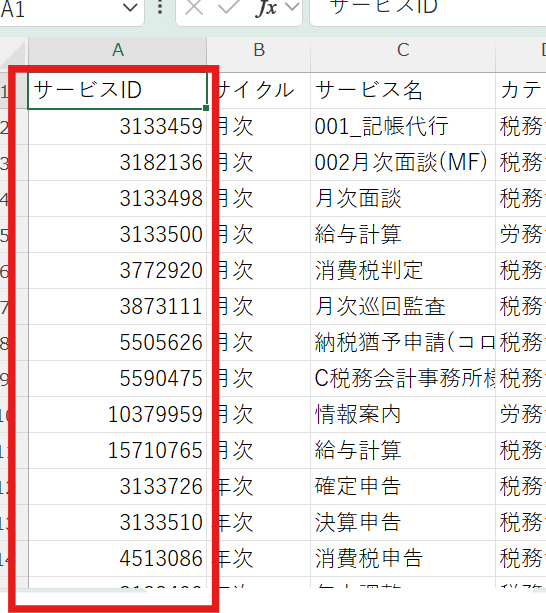Screen dimensions: 546x613
Task: Select the 確定申告 cell
Action: [403, 486]
